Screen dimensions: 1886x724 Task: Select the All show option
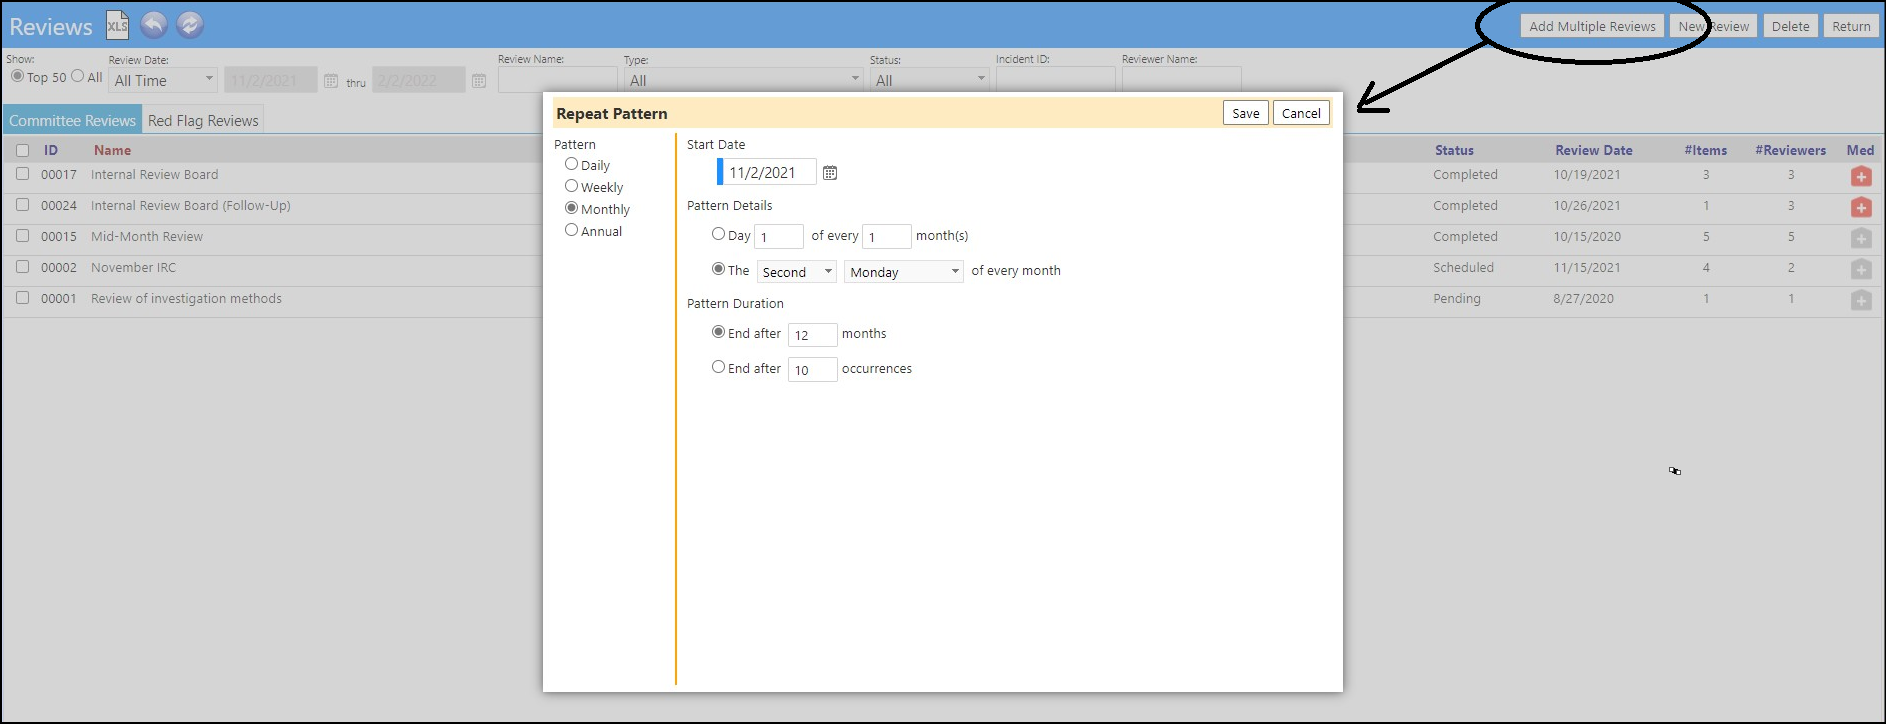77,76
